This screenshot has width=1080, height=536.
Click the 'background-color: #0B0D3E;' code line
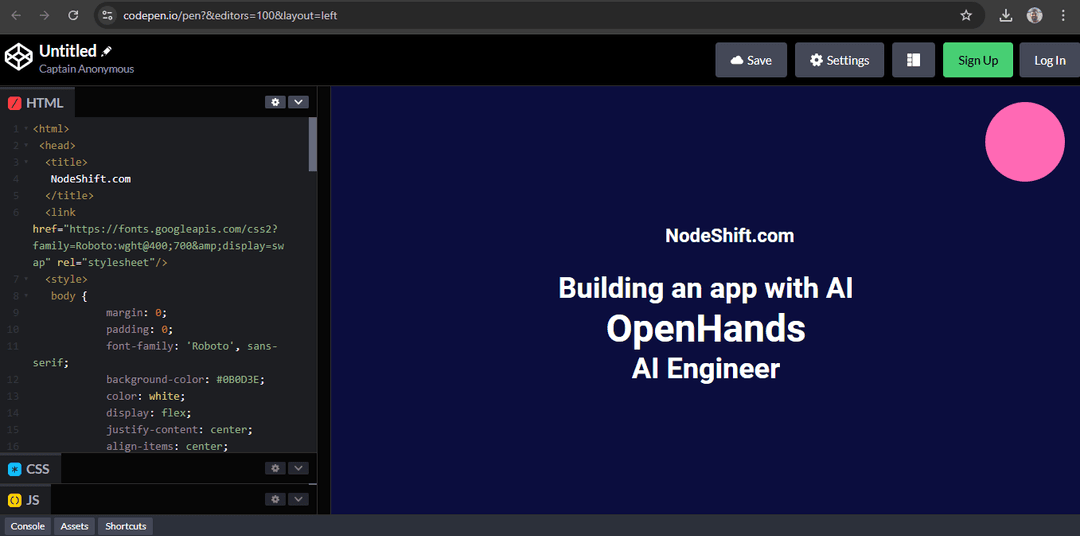pos(185,380)
